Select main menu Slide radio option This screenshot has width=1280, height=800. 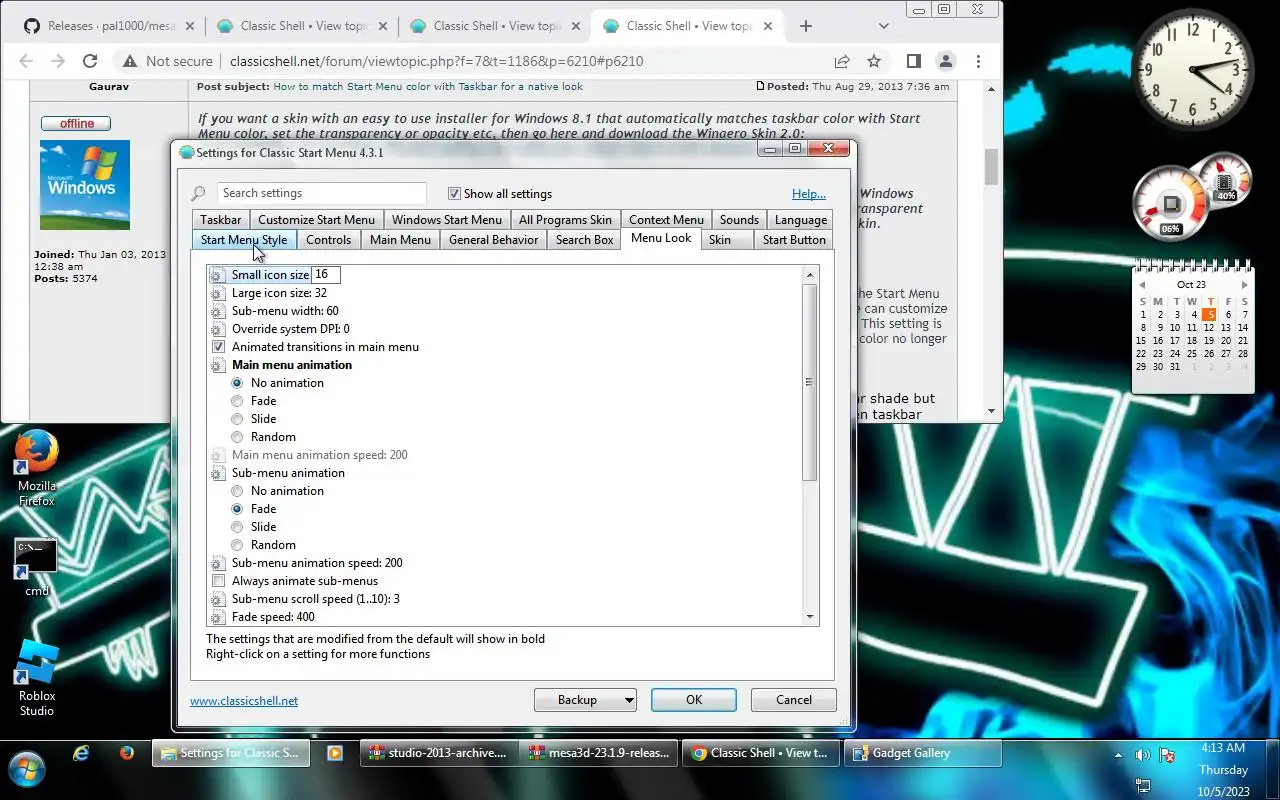tap(237, 419)
